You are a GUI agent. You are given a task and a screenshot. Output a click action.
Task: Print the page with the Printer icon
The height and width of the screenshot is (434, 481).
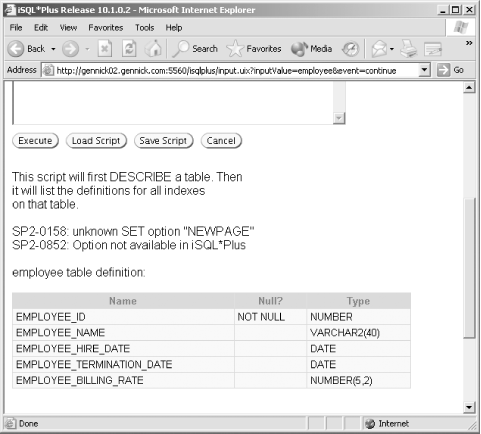[x=408, y=49]
